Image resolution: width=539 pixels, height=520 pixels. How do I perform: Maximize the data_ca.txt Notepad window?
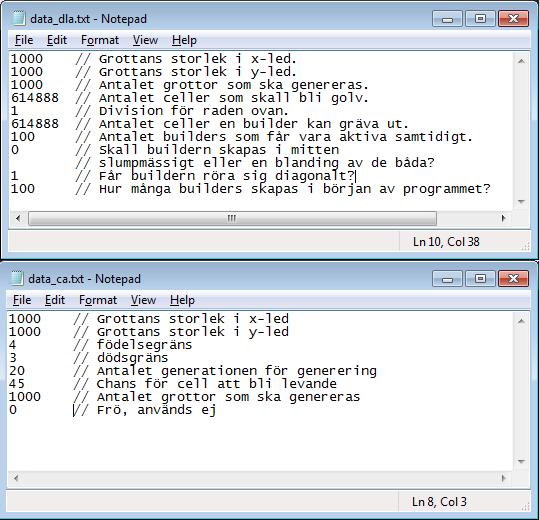480,279
